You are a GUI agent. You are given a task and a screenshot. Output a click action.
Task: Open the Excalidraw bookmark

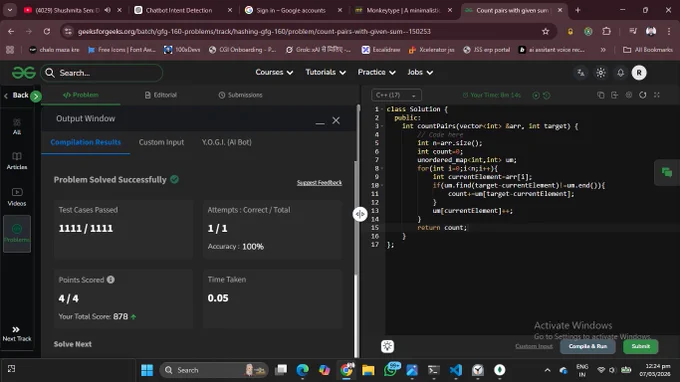[381, 50]
